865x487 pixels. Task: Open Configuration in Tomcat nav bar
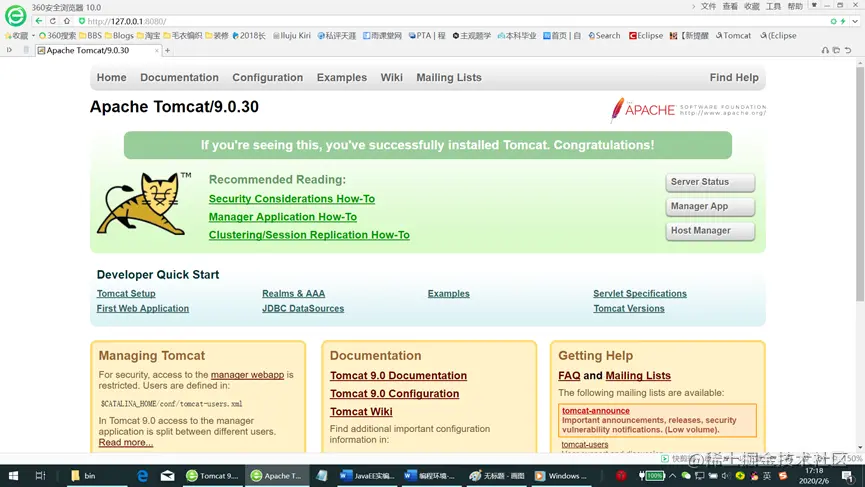click(268, 78)
